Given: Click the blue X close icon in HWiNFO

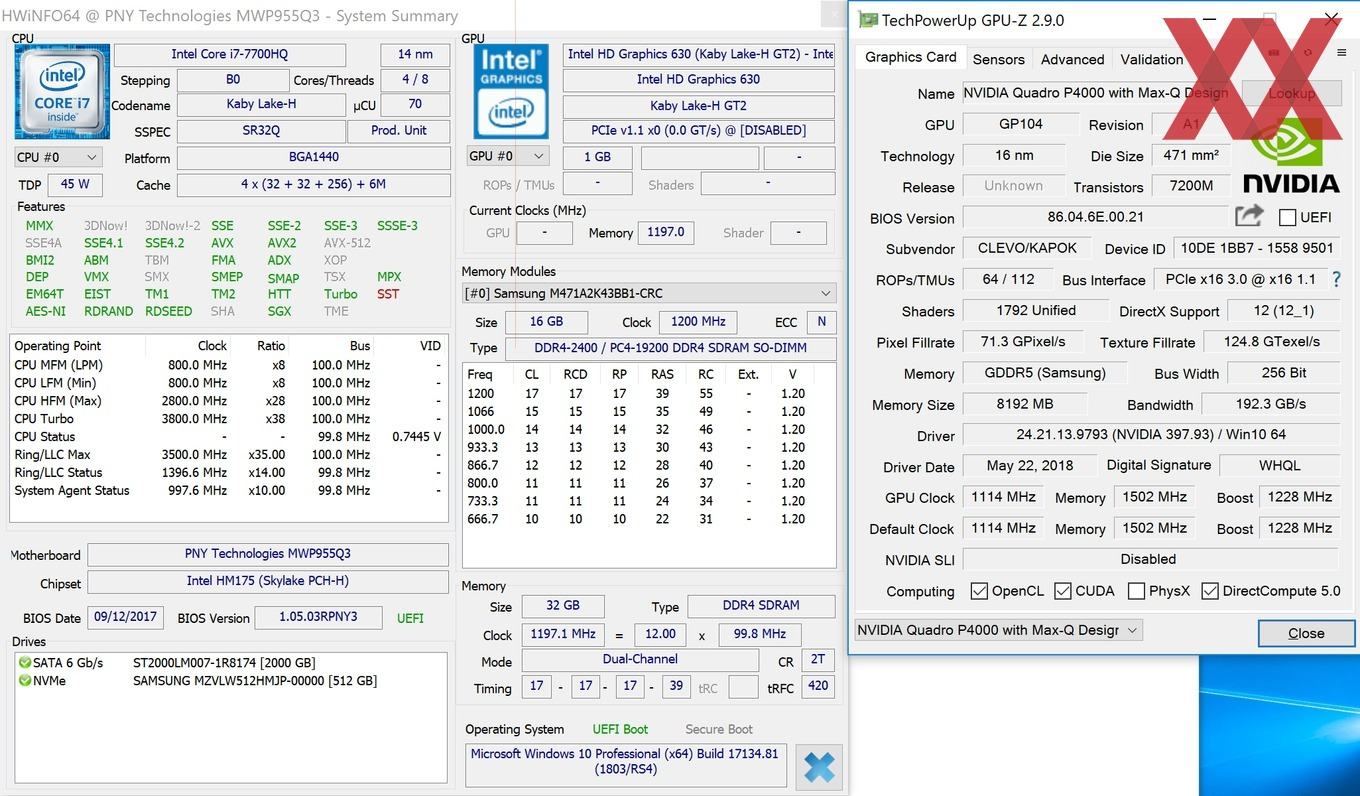Looking at the screenshot, I should point(819,768).
